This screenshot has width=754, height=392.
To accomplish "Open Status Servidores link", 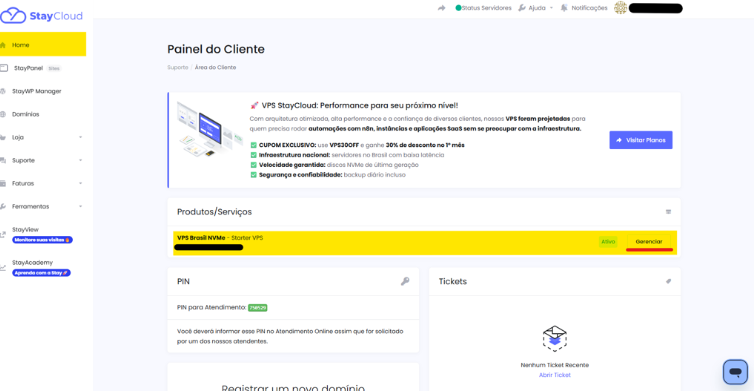I will tap(486, 8).
